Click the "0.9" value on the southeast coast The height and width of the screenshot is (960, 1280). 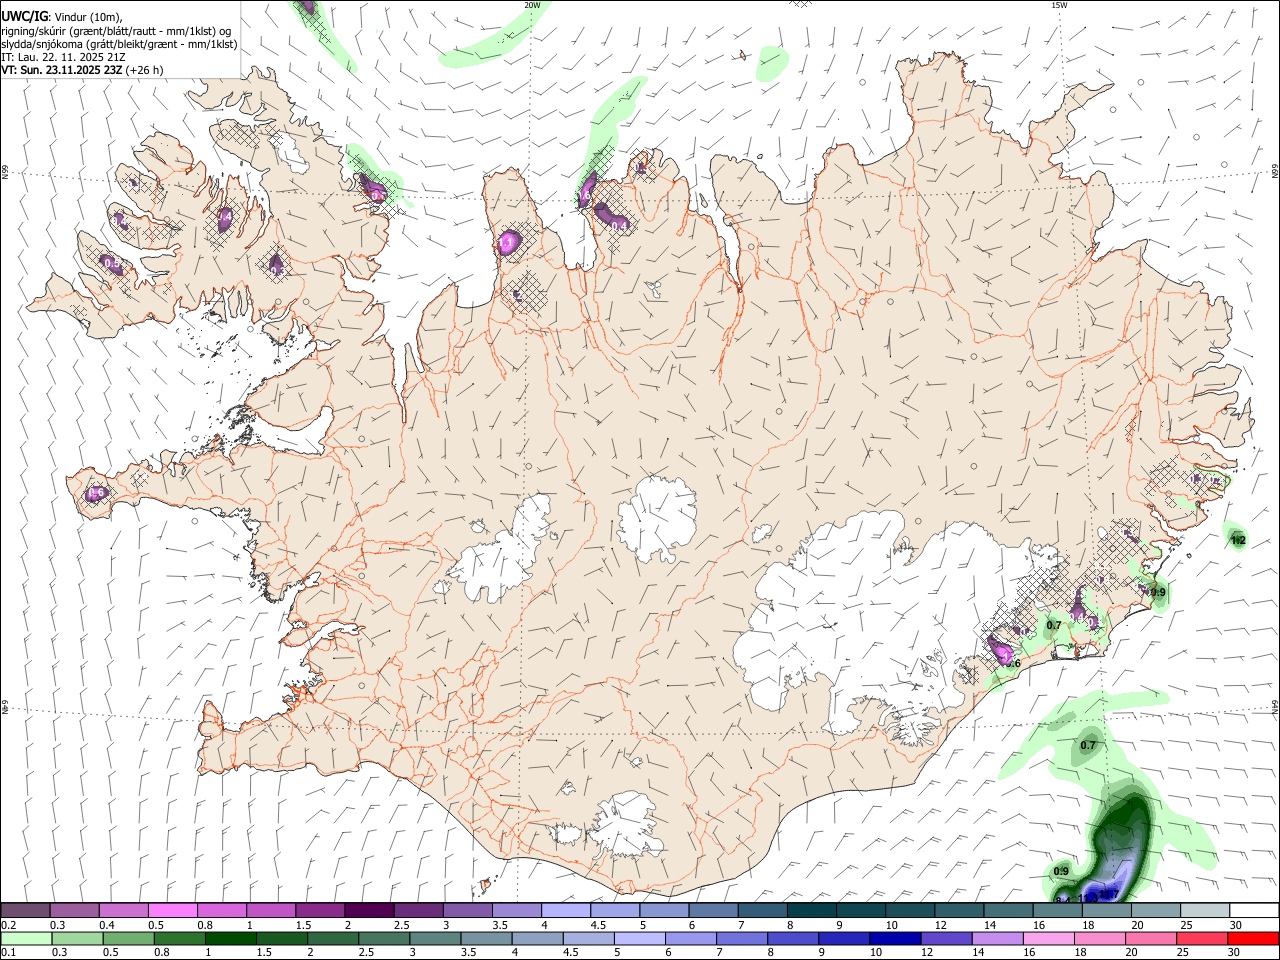pos(1158,592)
